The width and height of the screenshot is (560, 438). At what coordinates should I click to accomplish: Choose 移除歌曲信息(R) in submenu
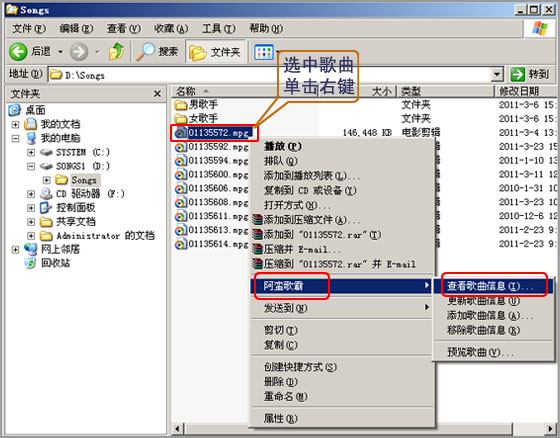coord(493,330)
